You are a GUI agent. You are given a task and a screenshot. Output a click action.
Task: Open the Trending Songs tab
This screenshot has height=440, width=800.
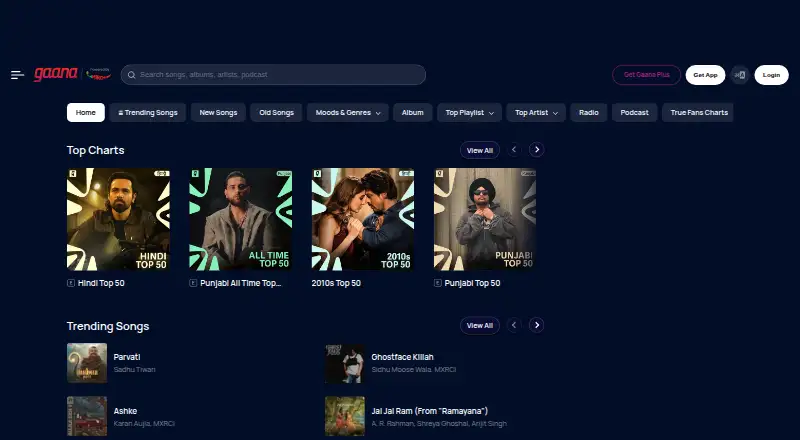tap(147, 113)
